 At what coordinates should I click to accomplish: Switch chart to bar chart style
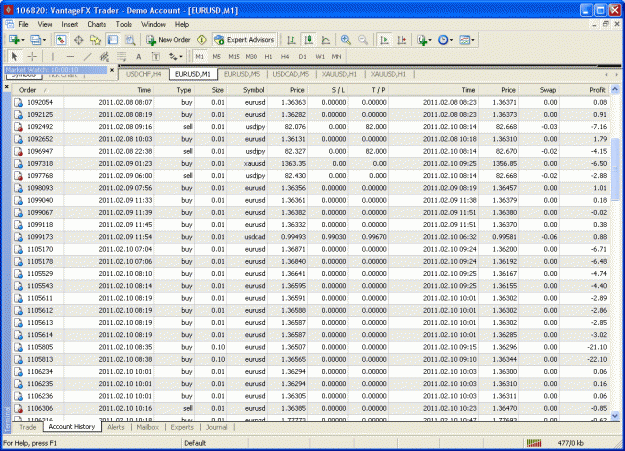(291, 40)
